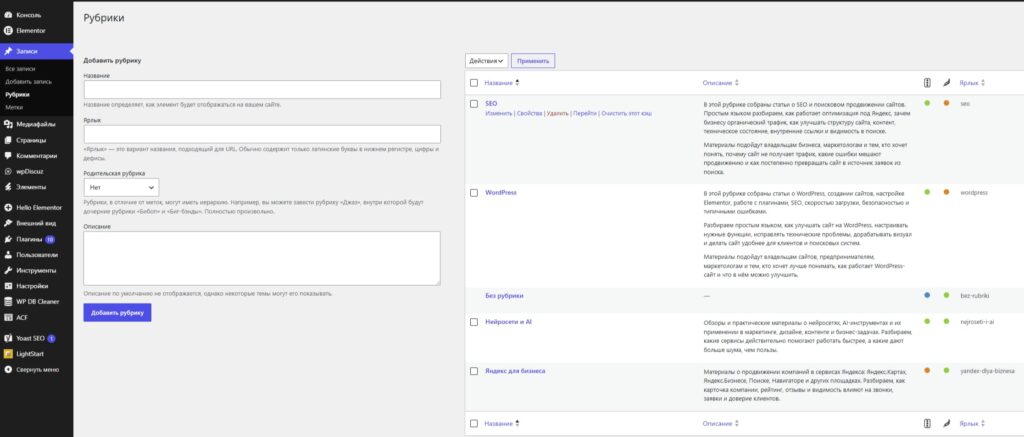The height and width of the screenshot is (437, 1024).
Task: Sort by Название in table footer
Action: coord(502,423)
